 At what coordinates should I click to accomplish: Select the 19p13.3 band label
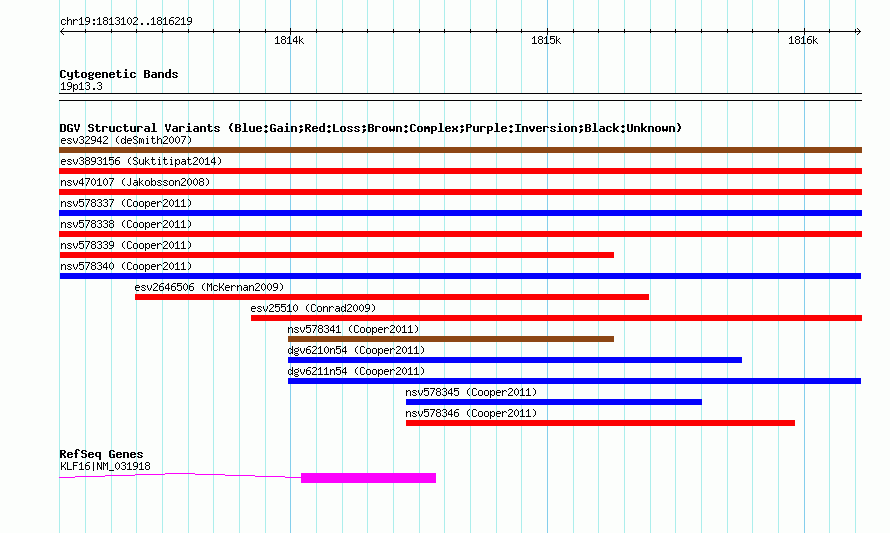tap(81, 87)
